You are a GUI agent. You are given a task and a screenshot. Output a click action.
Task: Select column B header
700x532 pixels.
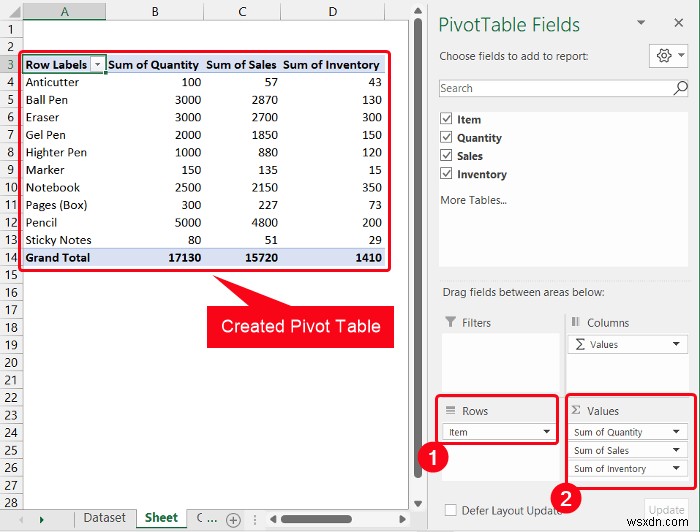coord(155,12)
